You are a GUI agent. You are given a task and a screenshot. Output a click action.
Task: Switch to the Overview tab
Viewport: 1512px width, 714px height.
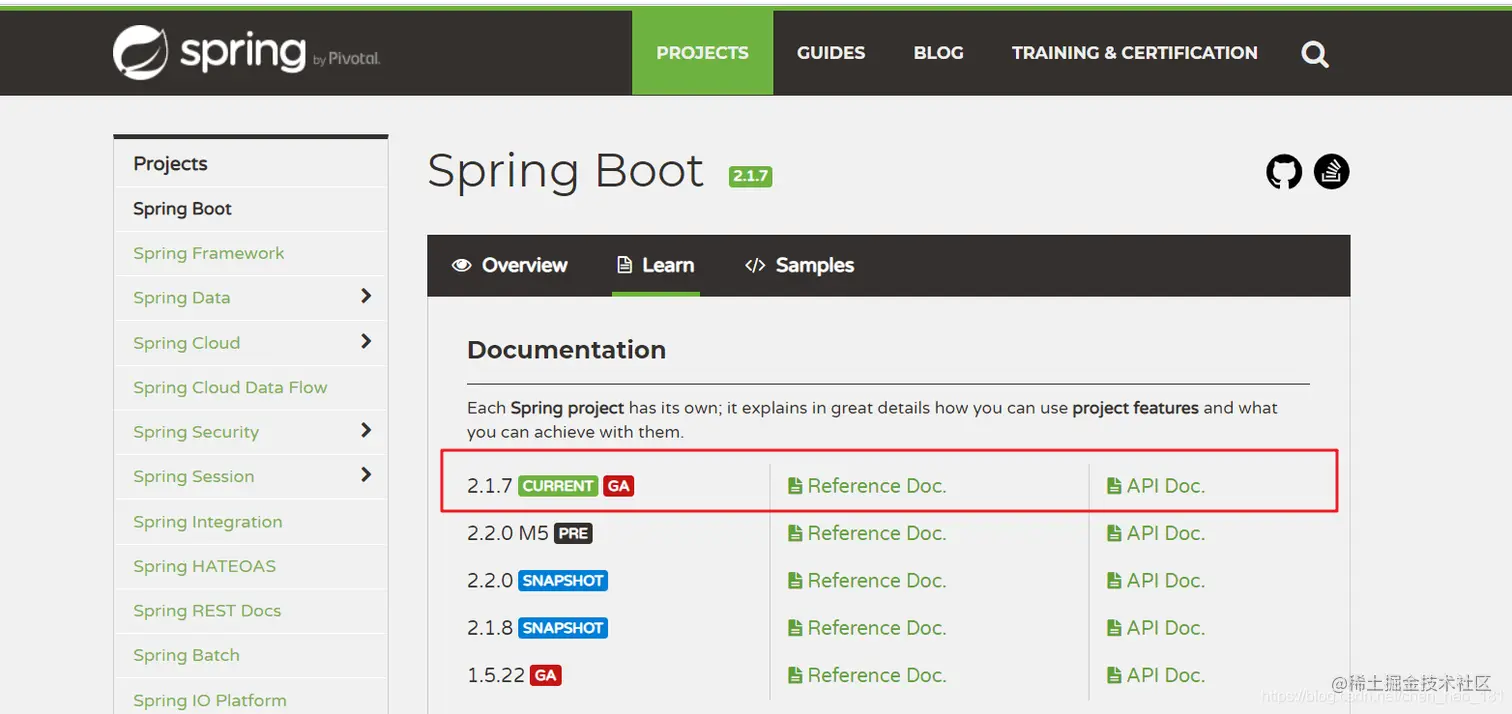pyautogui.click(x=510, y=265)
